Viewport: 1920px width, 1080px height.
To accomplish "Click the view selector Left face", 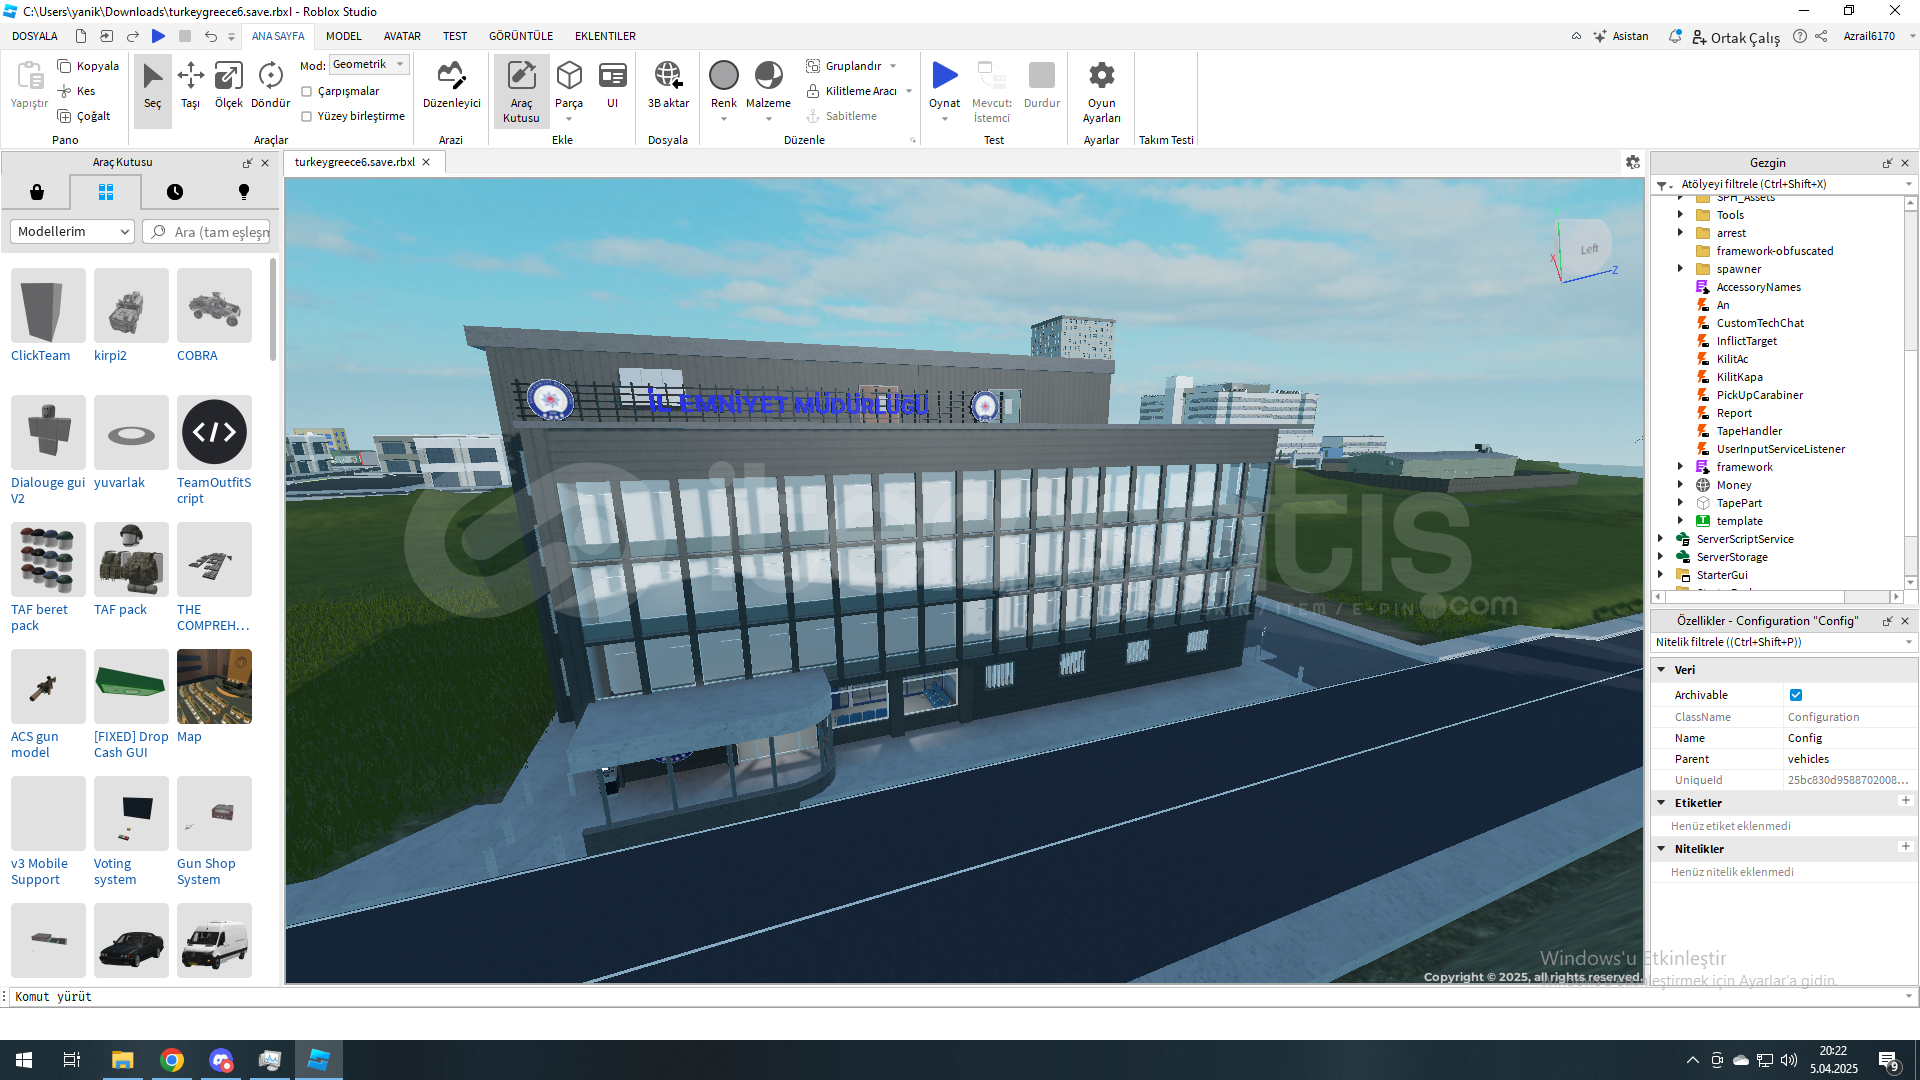I will tap(1589, 249).
